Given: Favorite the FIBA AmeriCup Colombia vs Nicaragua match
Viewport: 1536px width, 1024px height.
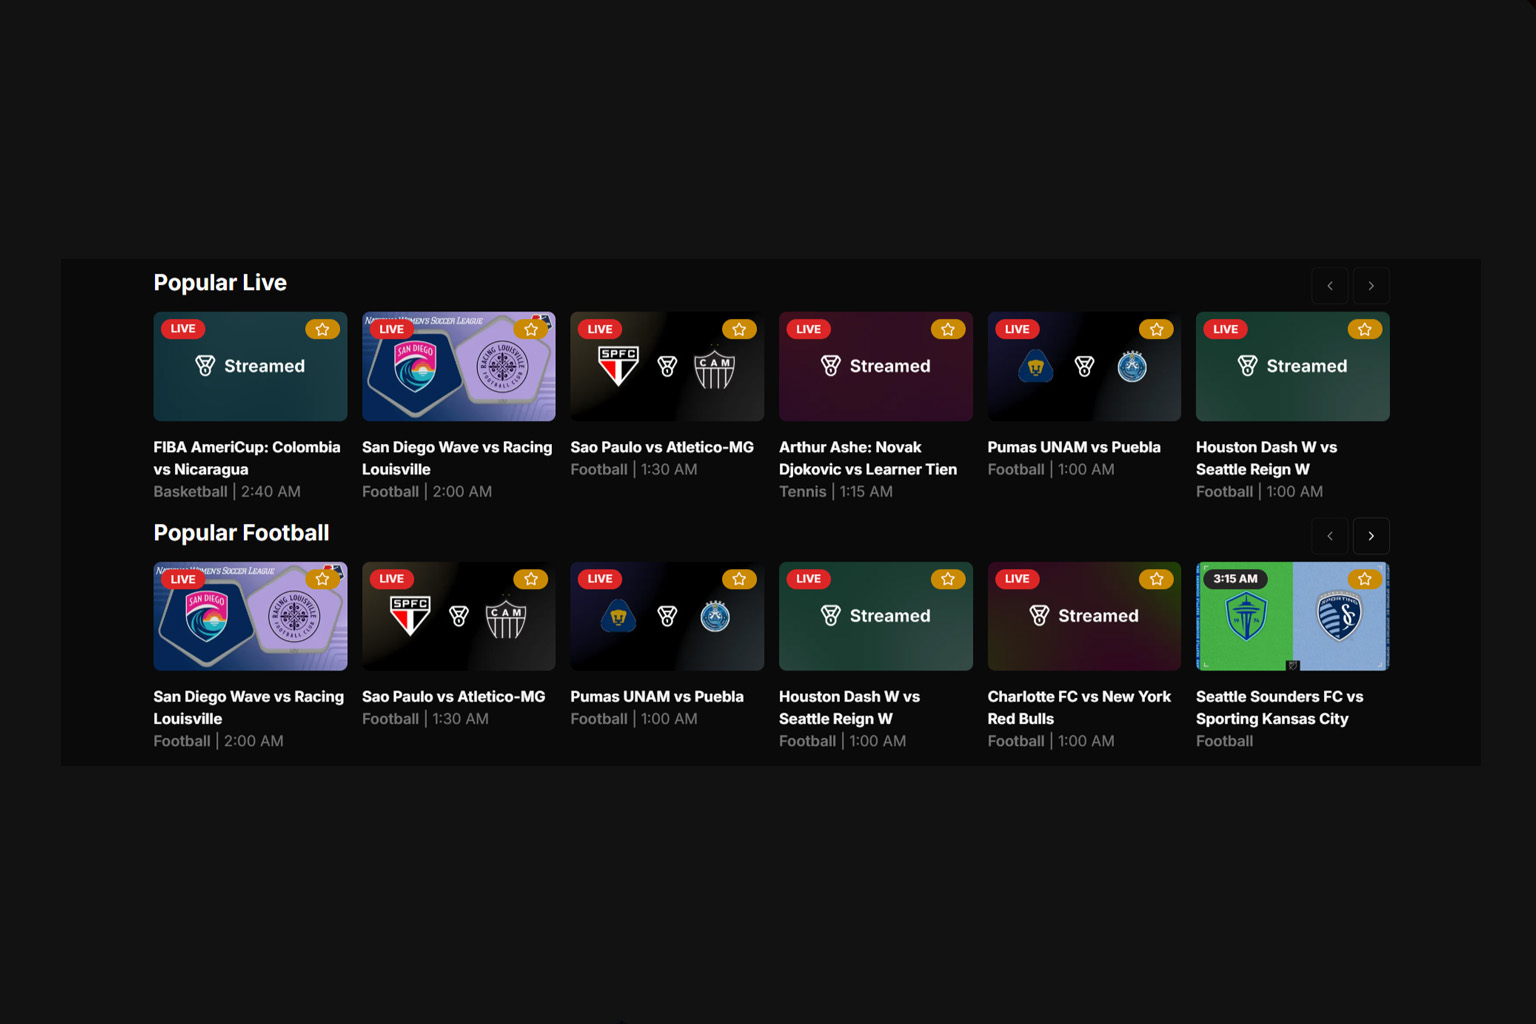Looking at the screenshot, I should 322,328.
